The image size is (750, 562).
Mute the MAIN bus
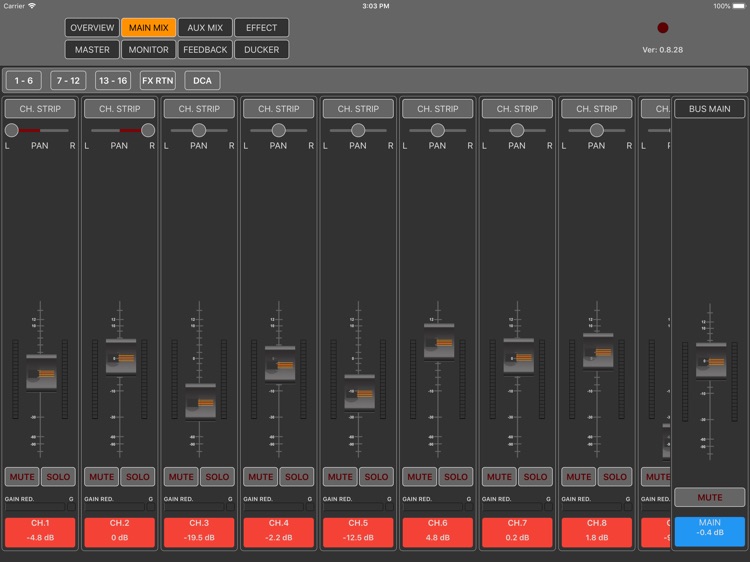point(709,497)
